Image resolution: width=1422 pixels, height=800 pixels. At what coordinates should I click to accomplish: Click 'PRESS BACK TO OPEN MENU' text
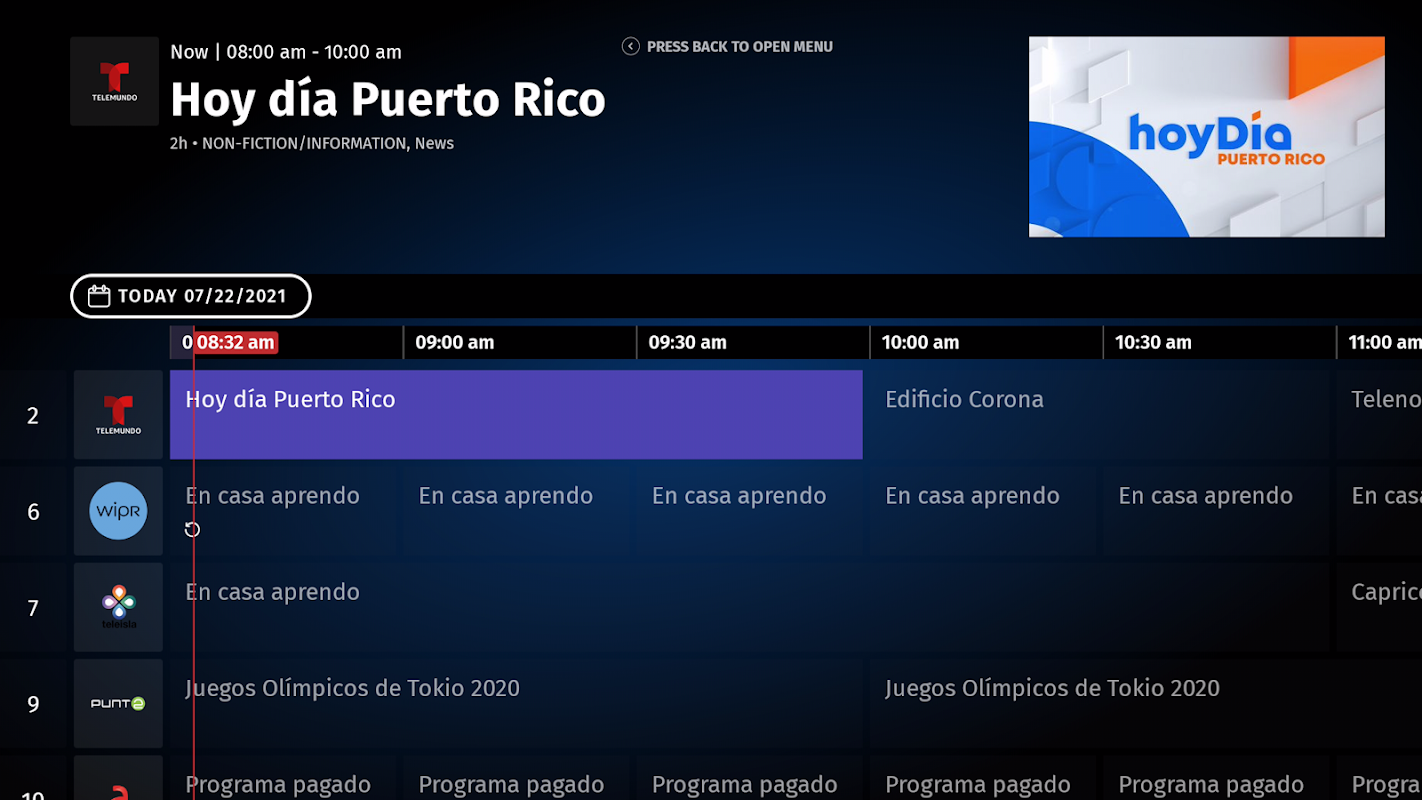coord(740,46)
